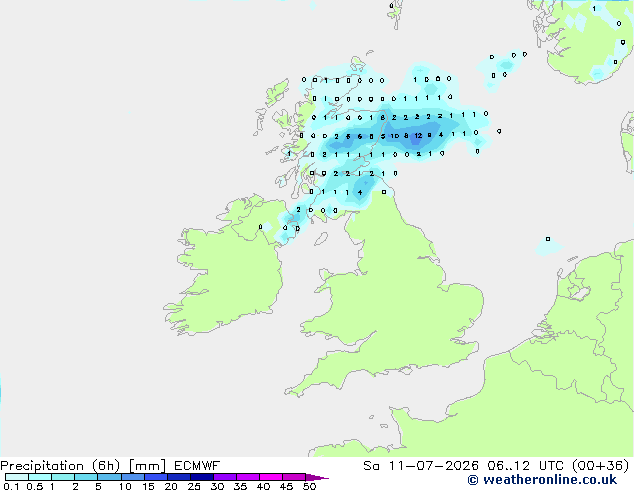This screenshot has width=634, height=490.
Task: Click the legend label "0.5"
Action: pos(35,486)
